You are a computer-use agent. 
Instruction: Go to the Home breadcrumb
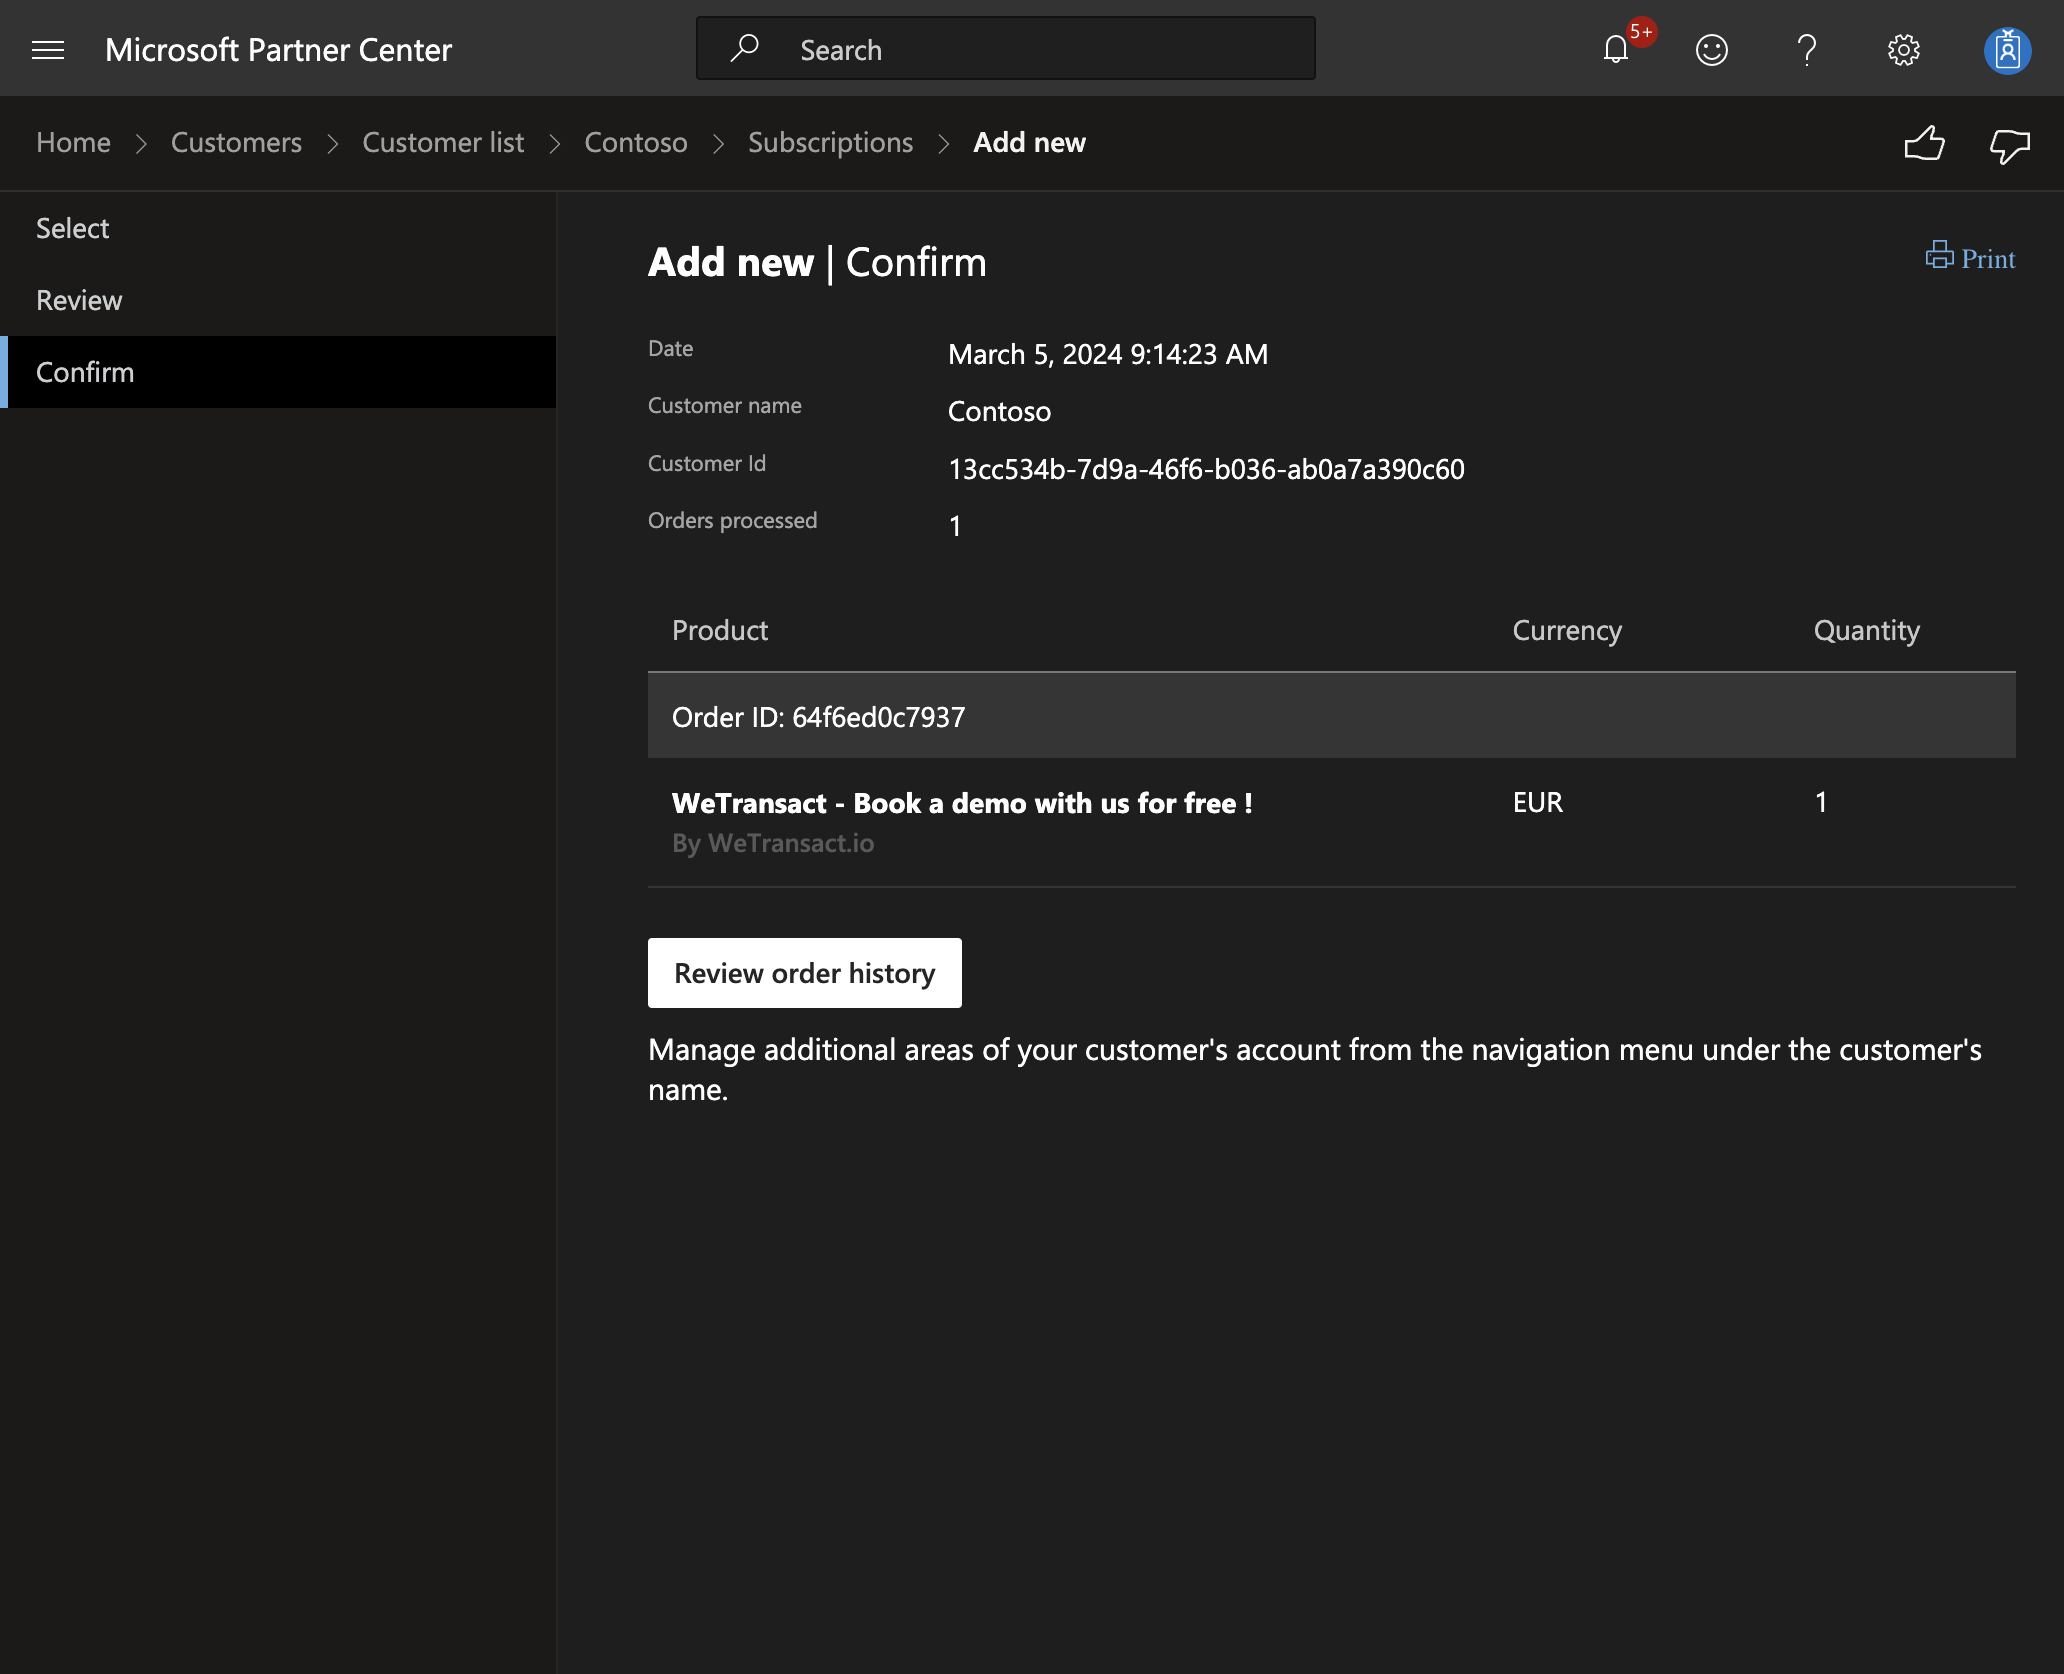[73, 143]
